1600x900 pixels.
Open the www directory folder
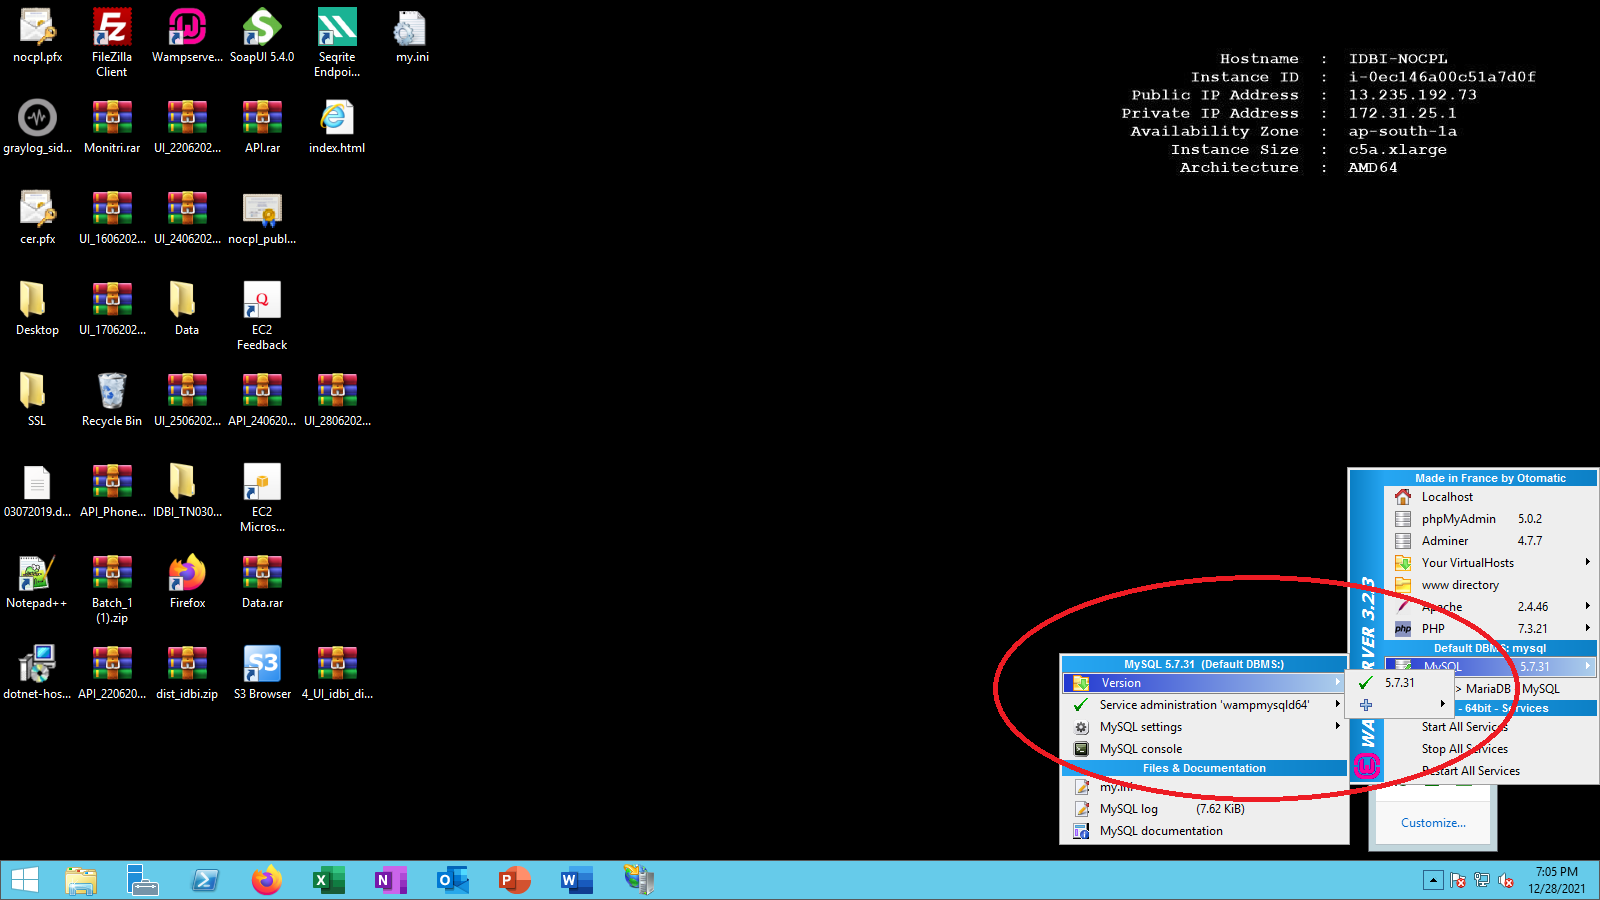pyautogui.click(x=1490, y=585)
